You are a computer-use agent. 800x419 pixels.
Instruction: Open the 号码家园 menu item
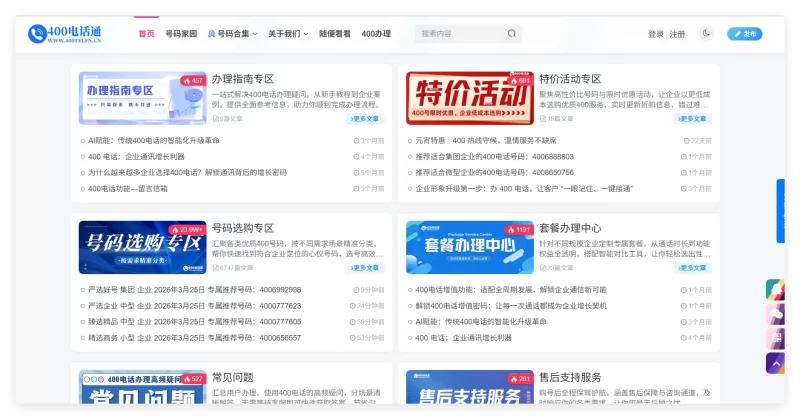coord(181,34)
